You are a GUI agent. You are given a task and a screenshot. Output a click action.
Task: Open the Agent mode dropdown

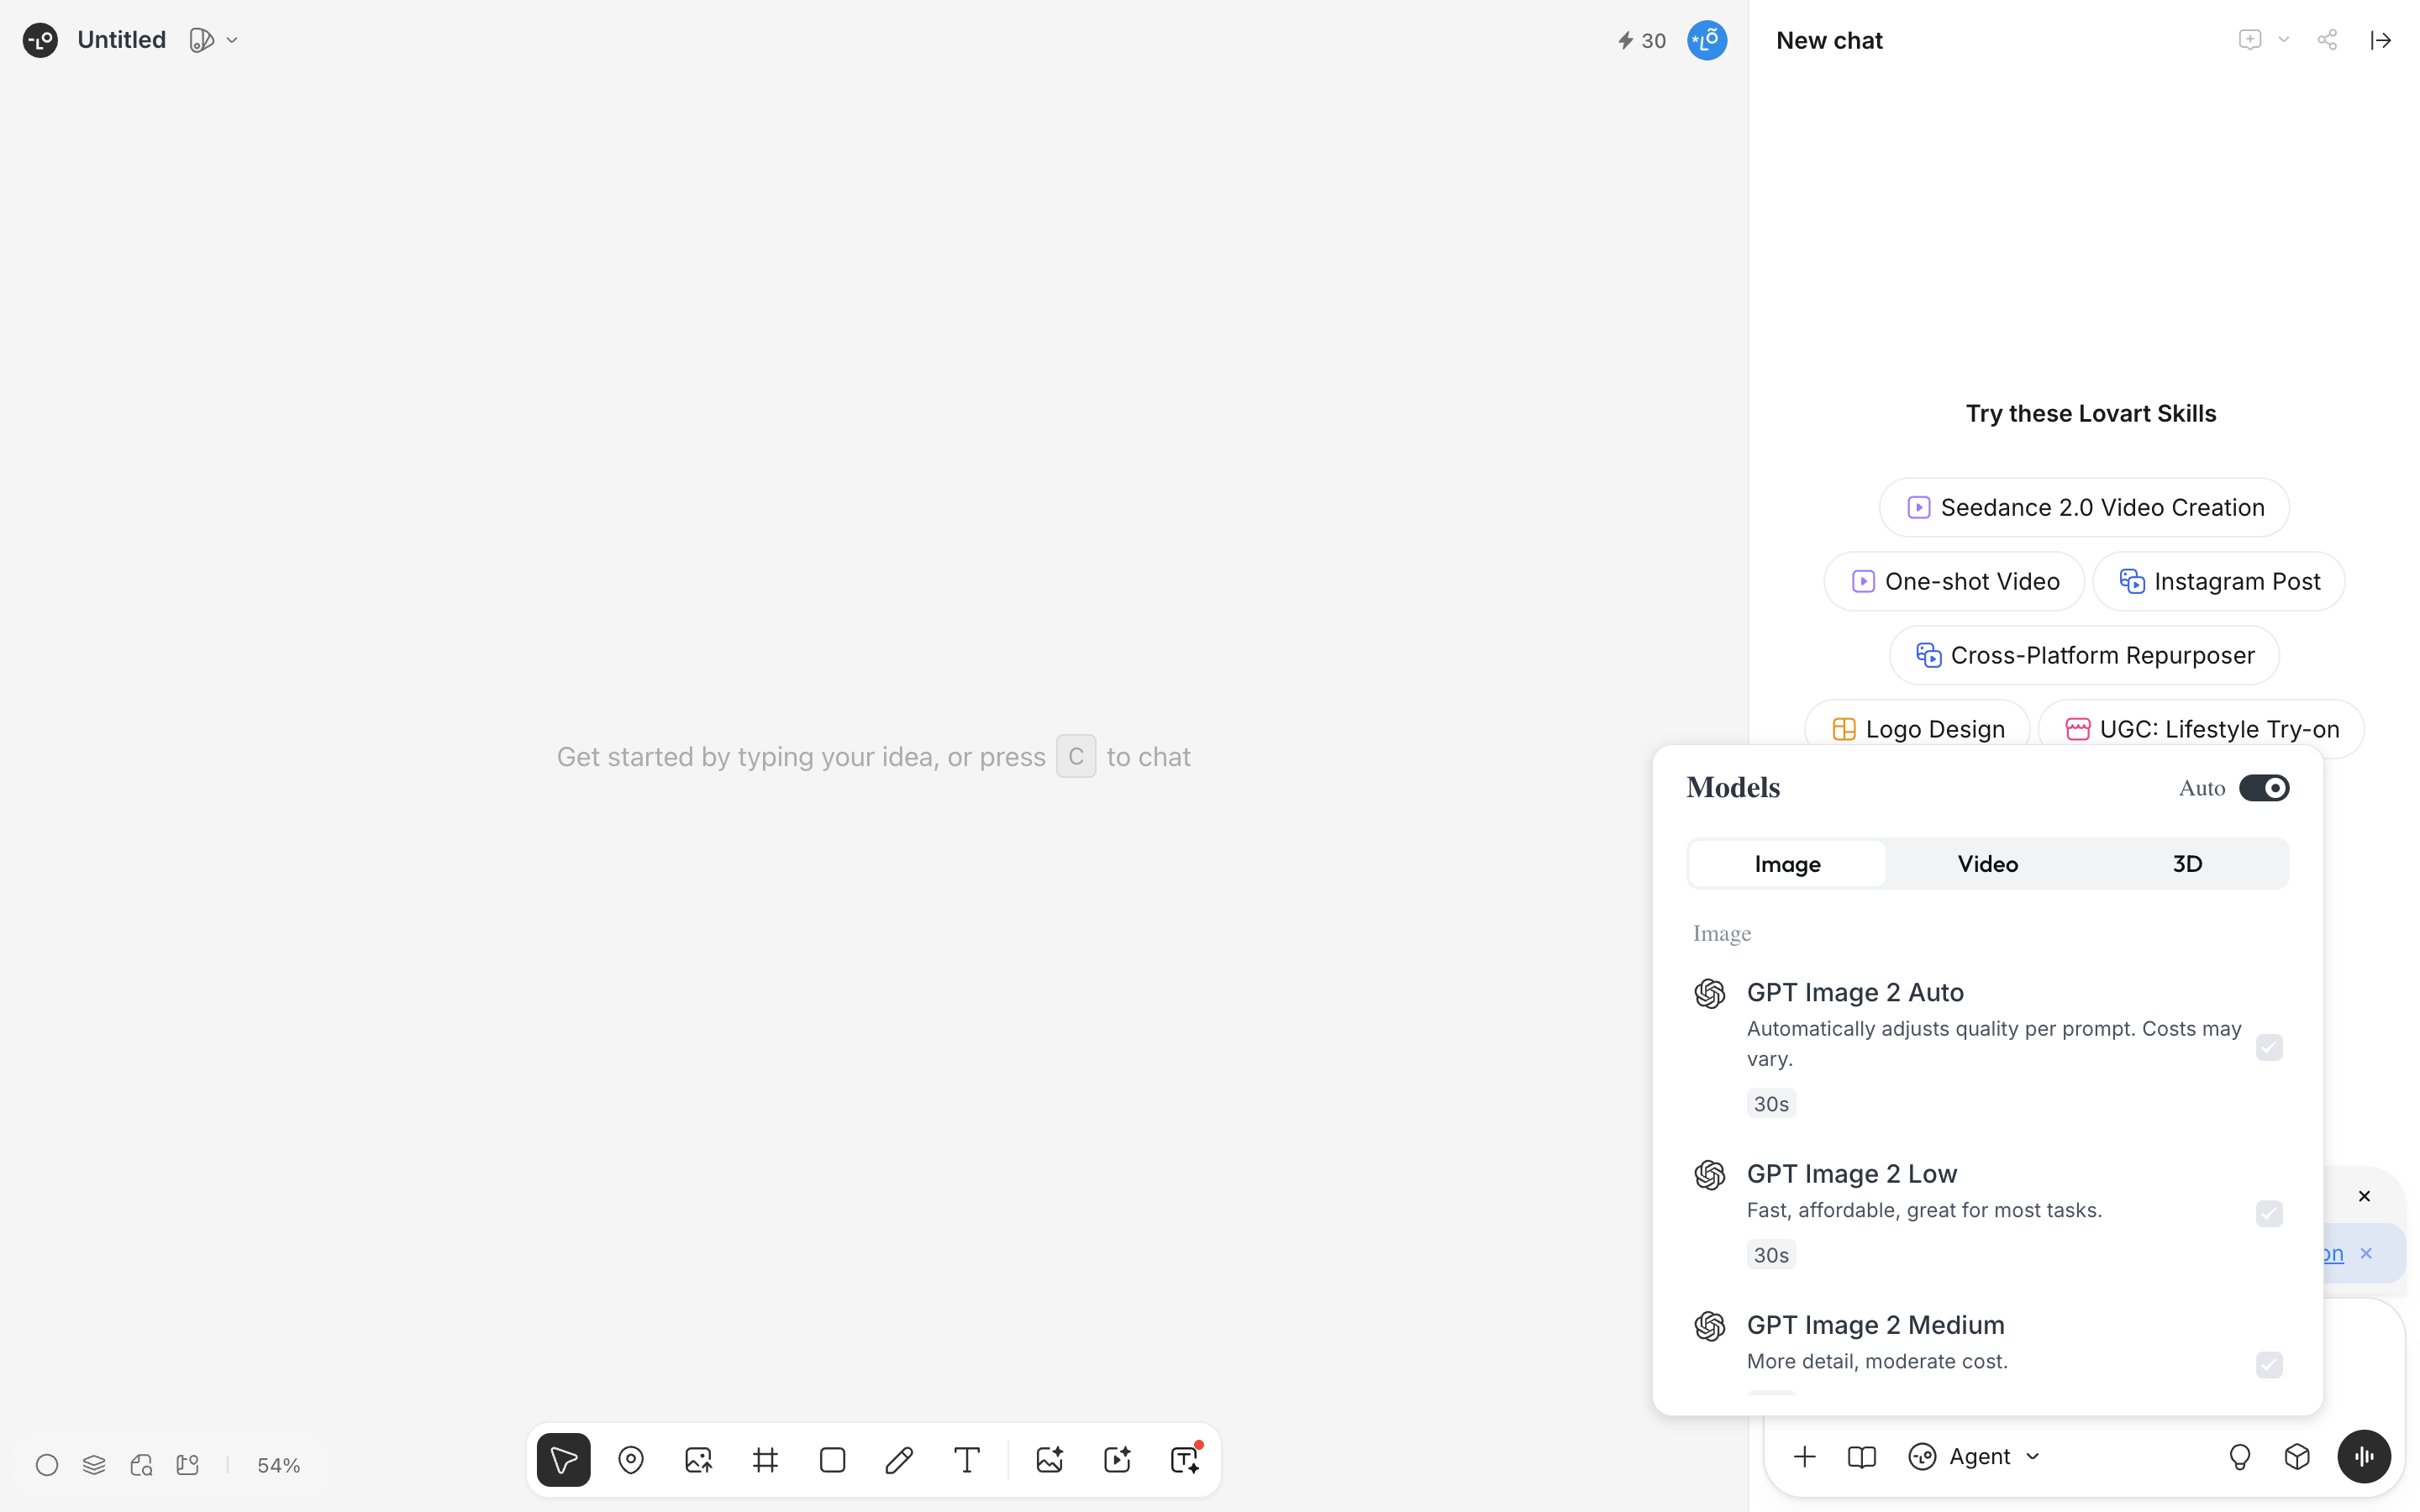point(1974,1457)
